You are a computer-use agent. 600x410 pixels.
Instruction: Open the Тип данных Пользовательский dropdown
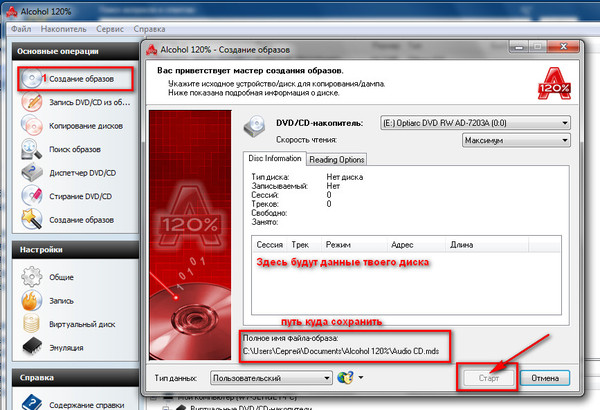click(271, 378)
